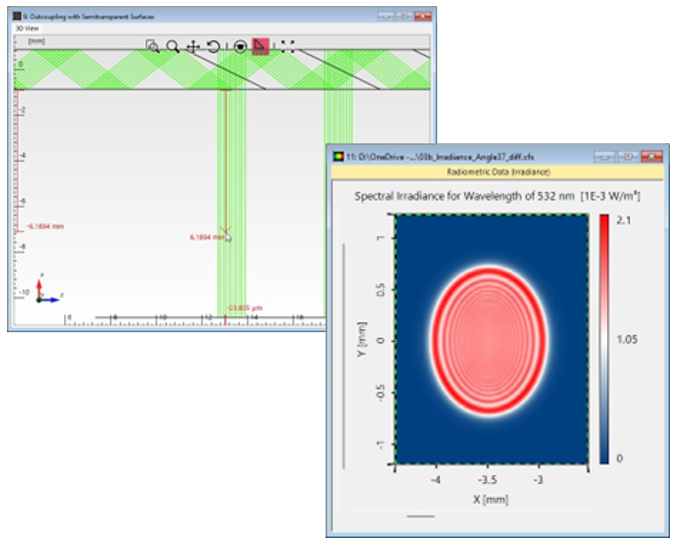Click the red-blue irradiance color scale bar
The height and width of the screenshot is (544, 675).
606,340
